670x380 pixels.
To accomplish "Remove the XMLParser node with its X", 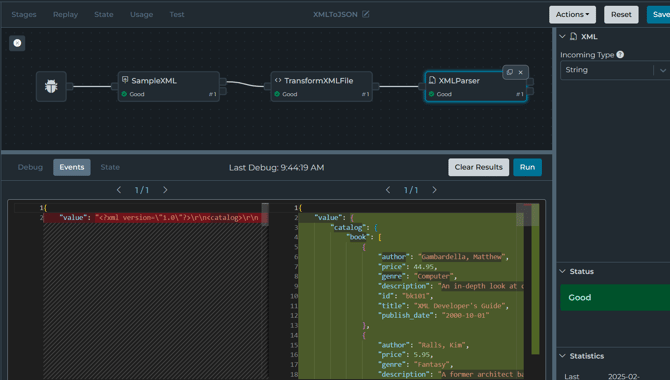I will pos(520,72).
